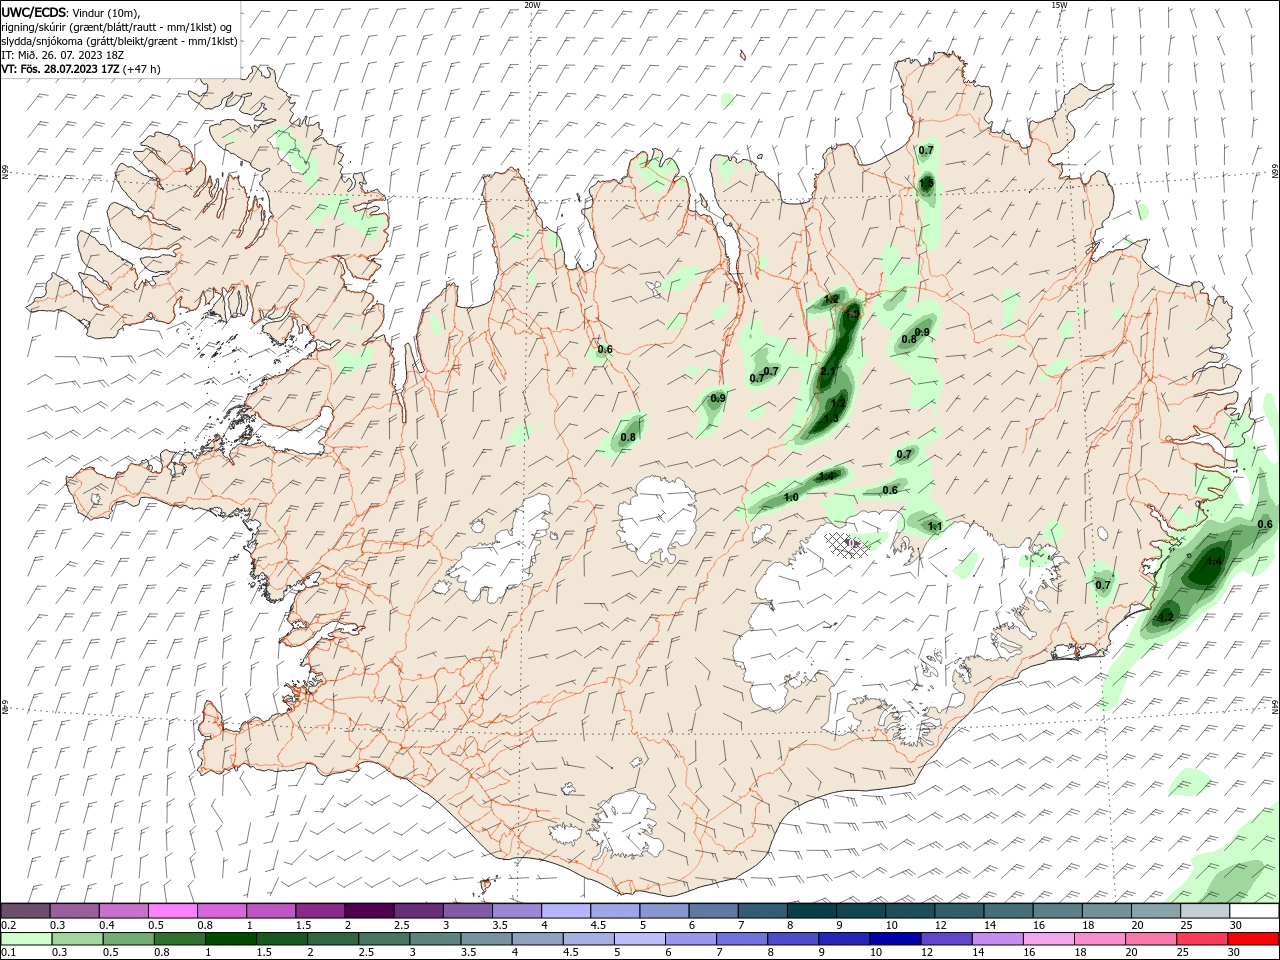1280x960 pixels.
Task: Pick the dark mauve 0.2 swatch in upper legend bar
Action: (x=25, y=911)
